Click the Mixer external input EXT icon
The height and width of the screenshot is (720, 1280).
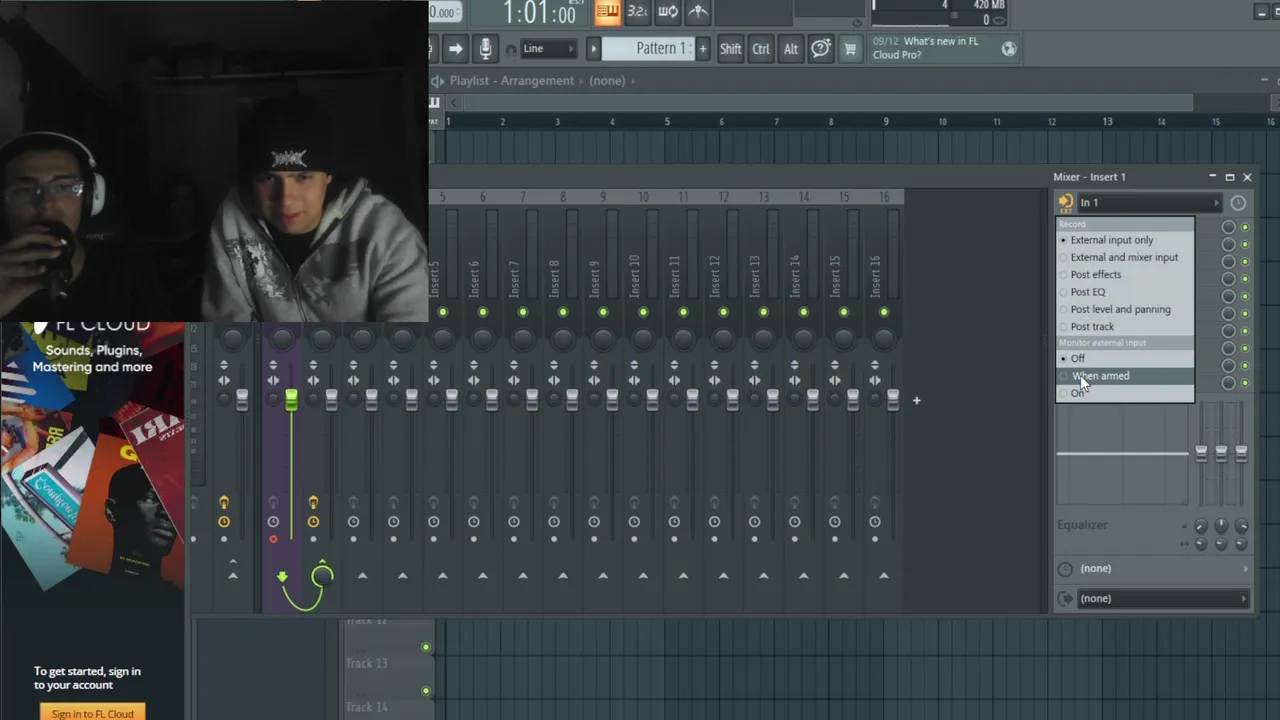pos(1065,202)
